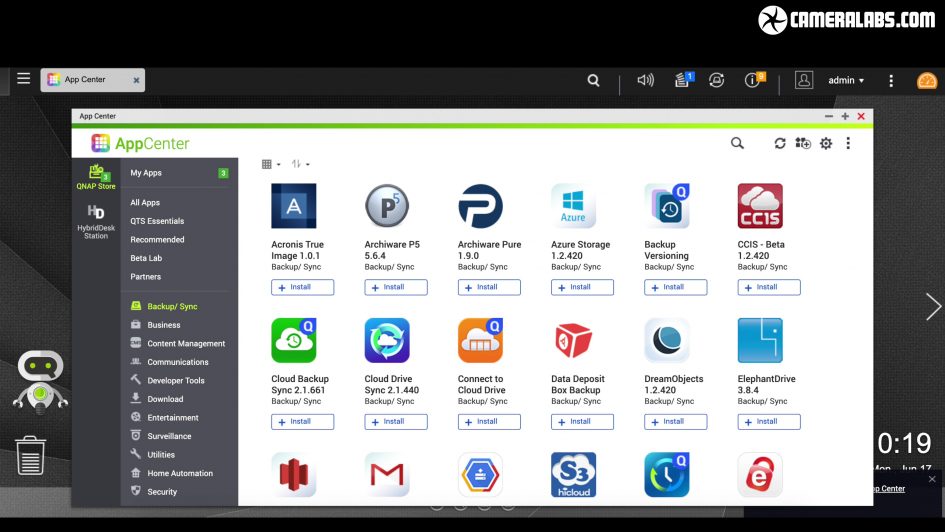Image resolution: width=945 pixels, height=532 pixels.
Task: Install Azure Storage 1.2.420
Action: 582,287
